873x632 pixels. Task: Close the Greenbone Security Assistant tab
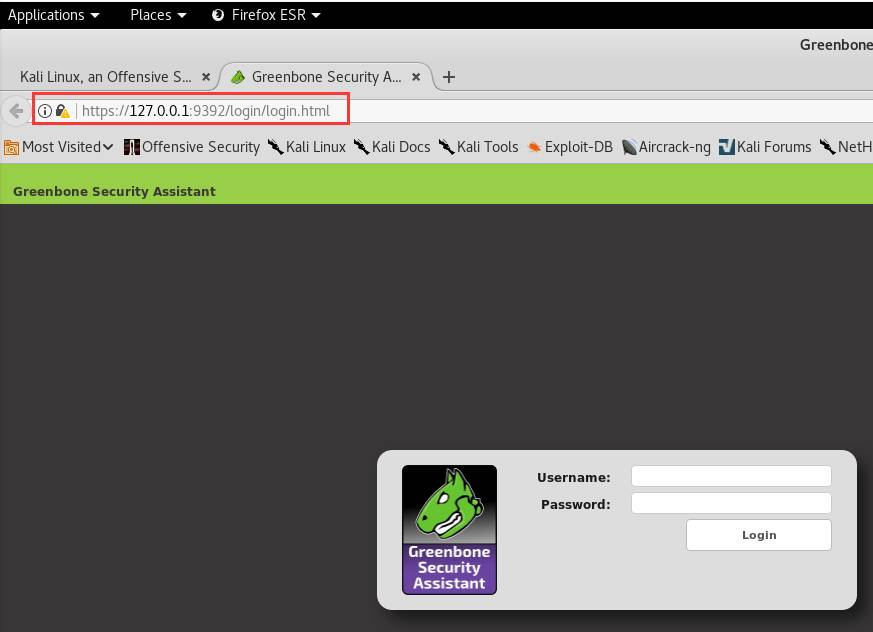pyautogui.click(x=416, y=77)
